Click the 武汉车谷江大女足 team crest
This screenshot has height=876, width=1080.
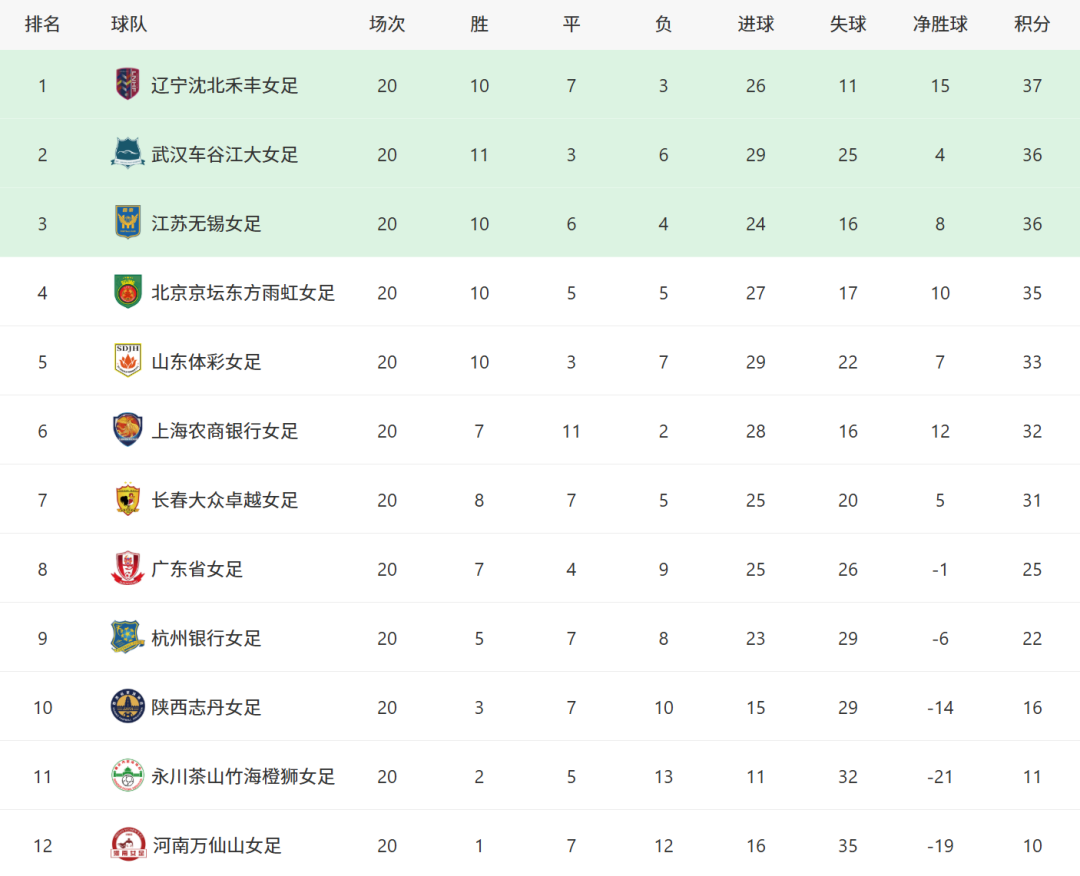[127, 154]
